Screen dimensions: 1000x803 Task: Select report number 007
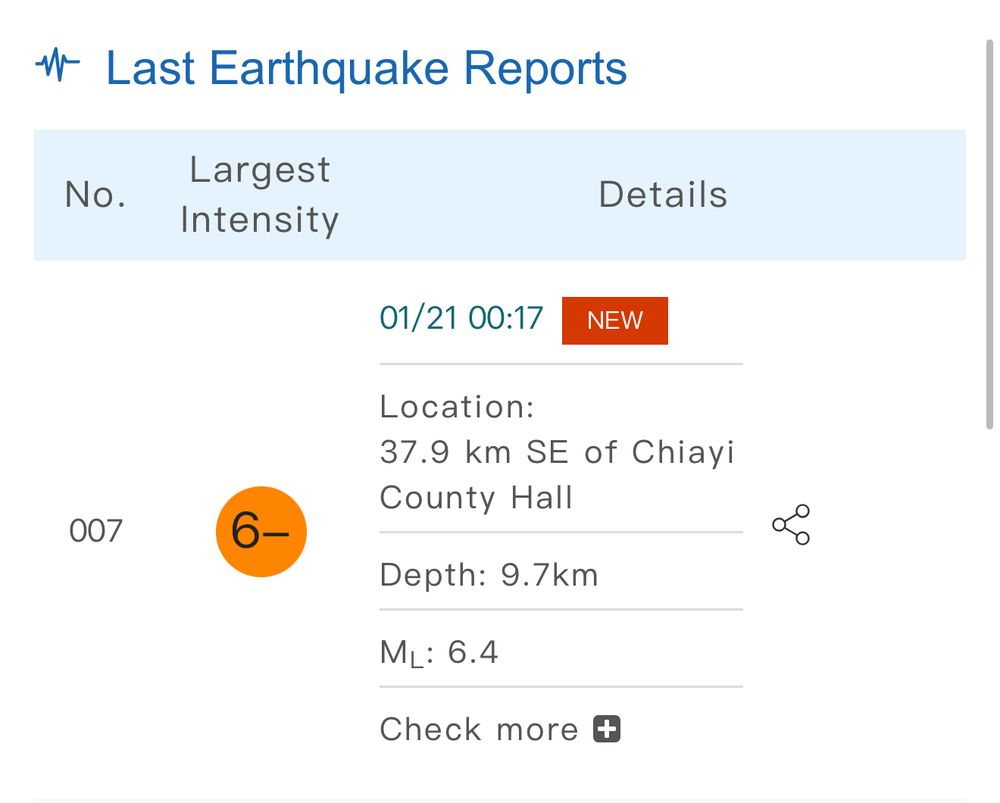pos(96,531)
